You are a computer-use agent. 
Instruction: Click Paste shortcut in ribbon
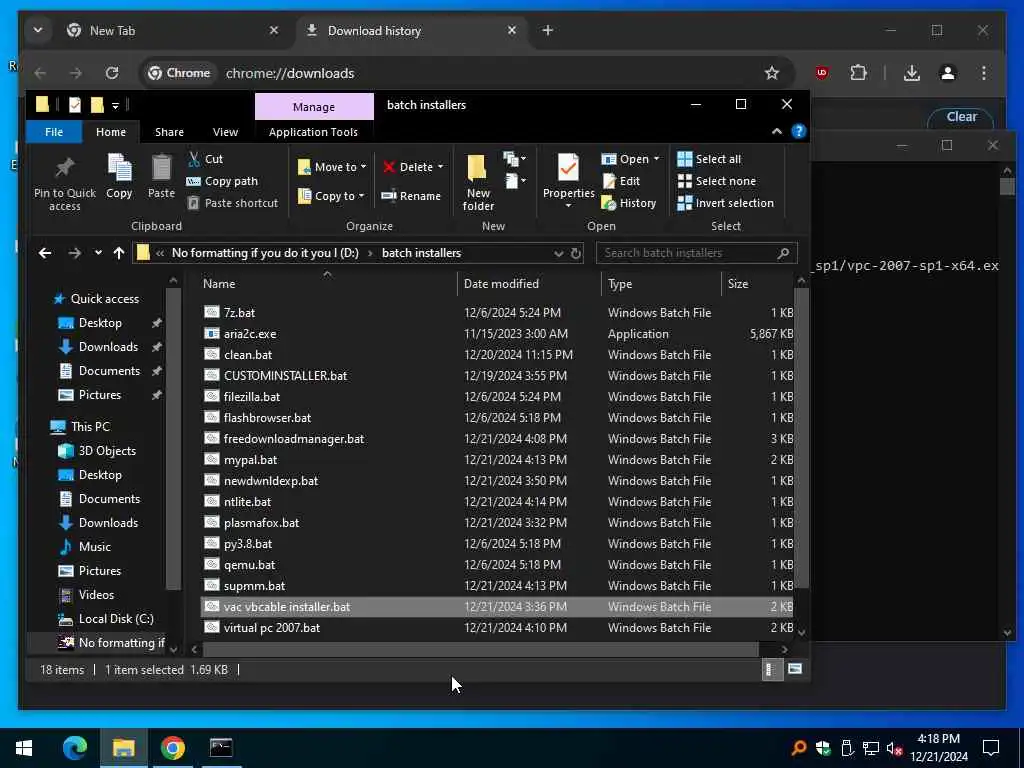click(x=232, y=203)
